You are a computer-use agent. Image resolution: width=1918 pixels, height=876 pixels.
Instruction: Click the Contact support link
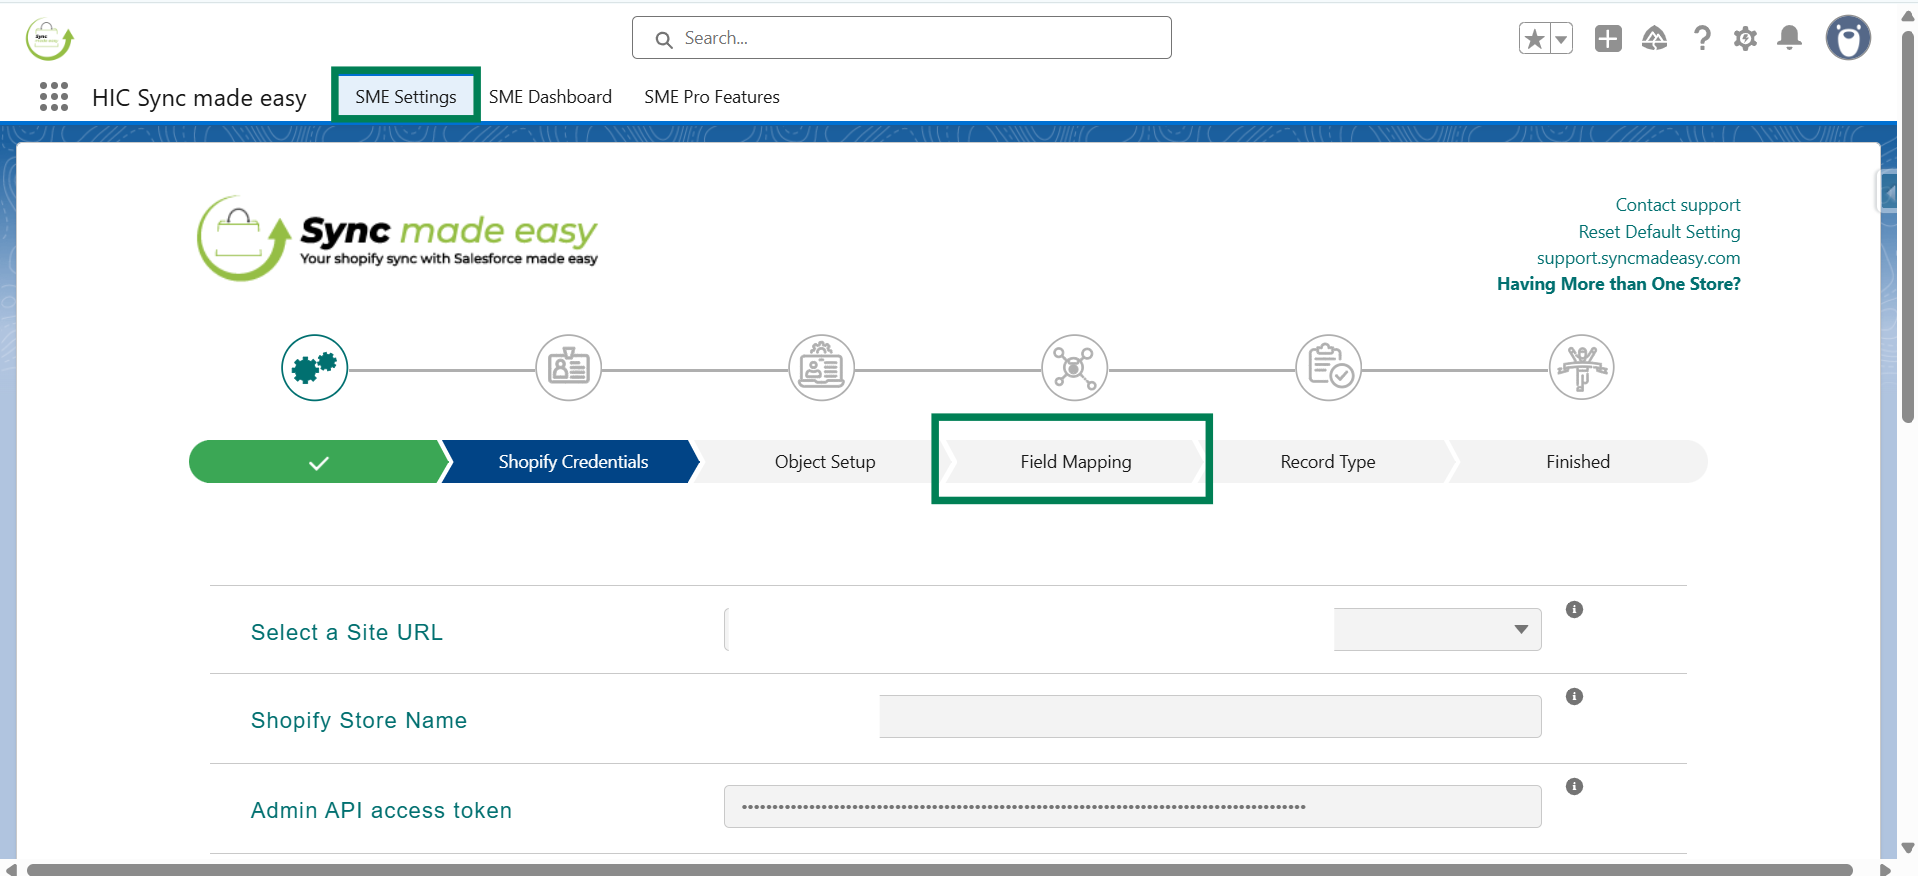(1678, 205)
